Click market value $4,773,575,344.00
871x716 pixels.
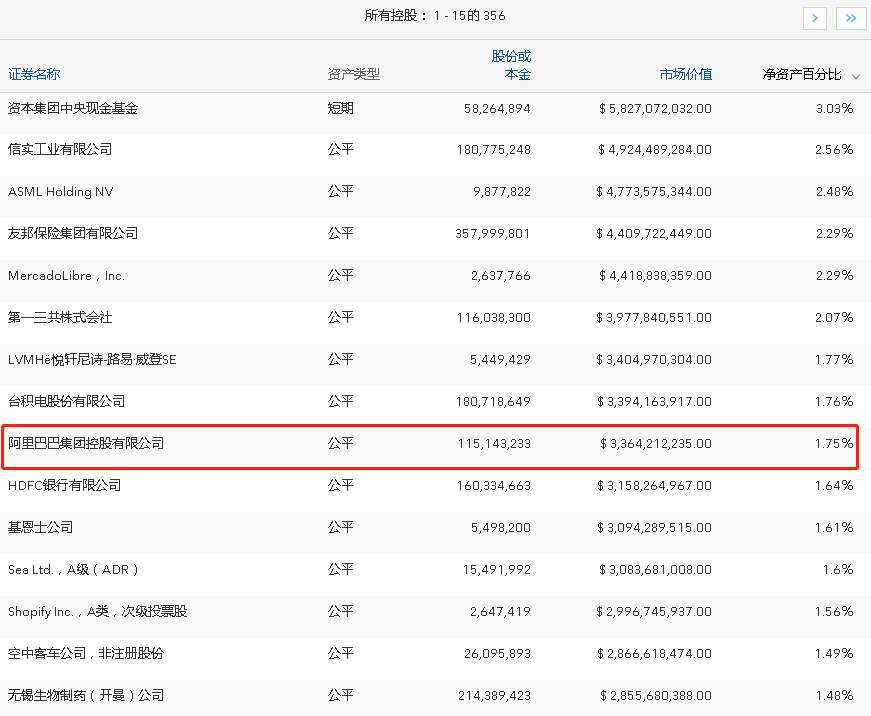[654, 192]
